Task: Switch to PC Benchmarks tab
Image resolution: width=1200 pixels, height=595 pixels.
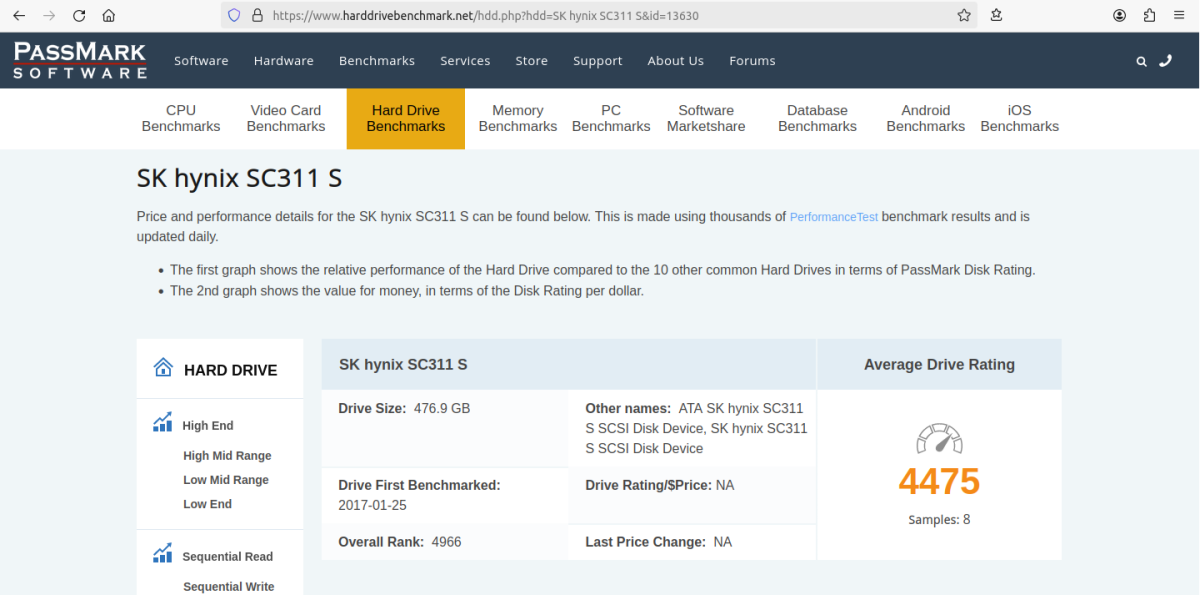Action: pos(611,118)
